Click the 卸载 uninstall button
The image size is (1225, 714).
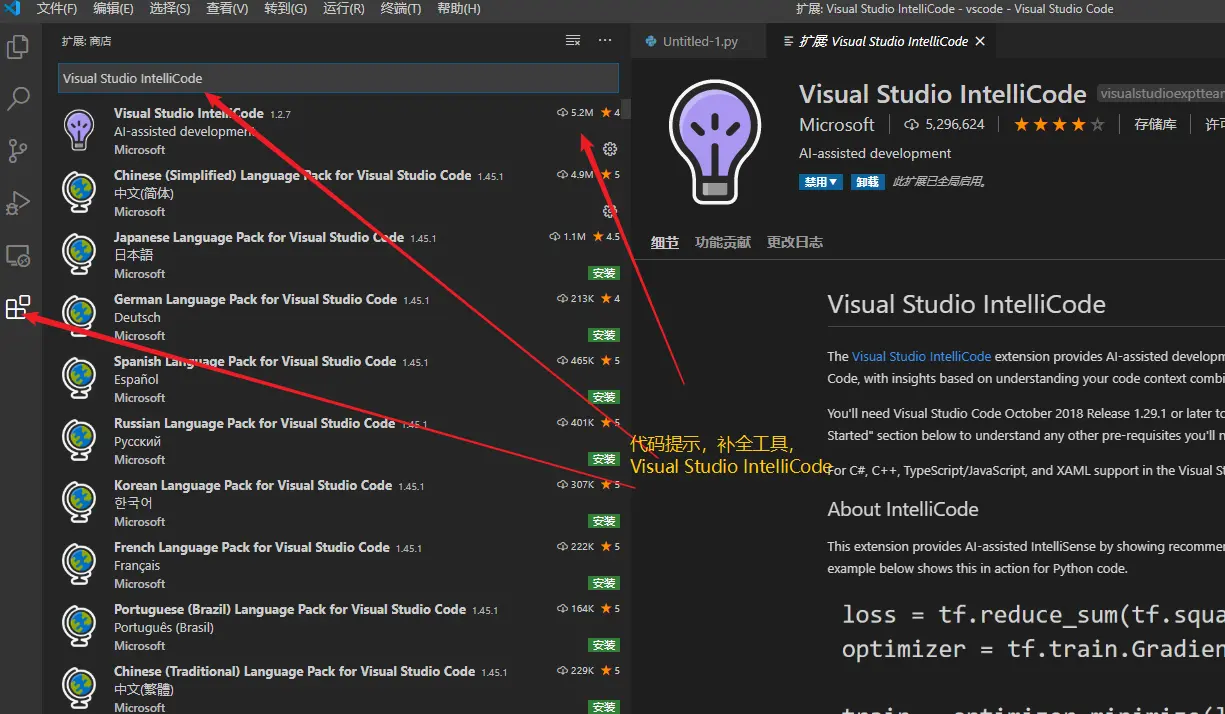pyautogui.click(x=866, y=182)
